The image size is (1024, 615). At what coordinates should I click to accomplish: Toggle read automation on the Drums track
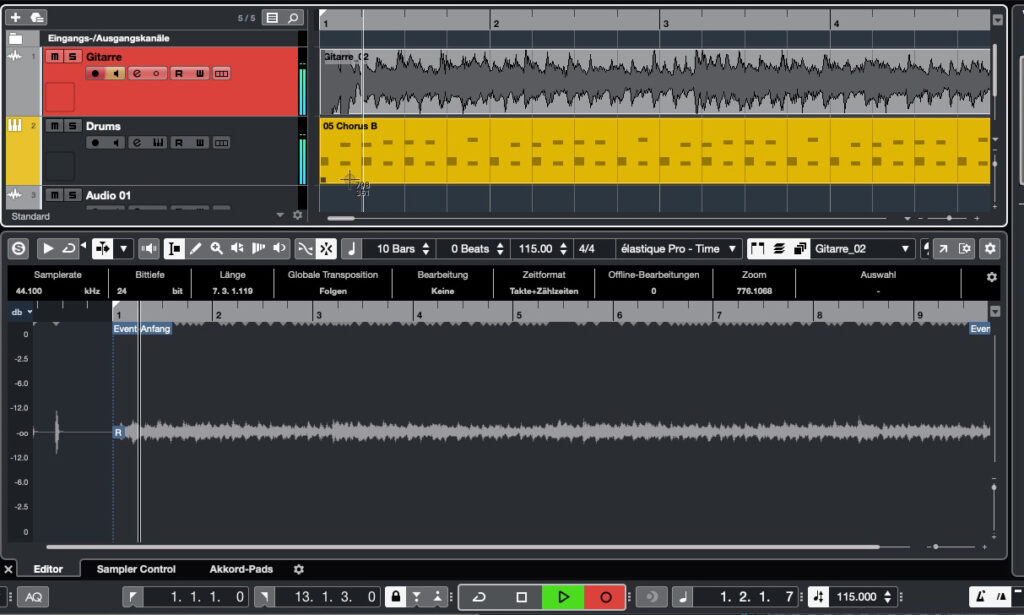[178, 143]
